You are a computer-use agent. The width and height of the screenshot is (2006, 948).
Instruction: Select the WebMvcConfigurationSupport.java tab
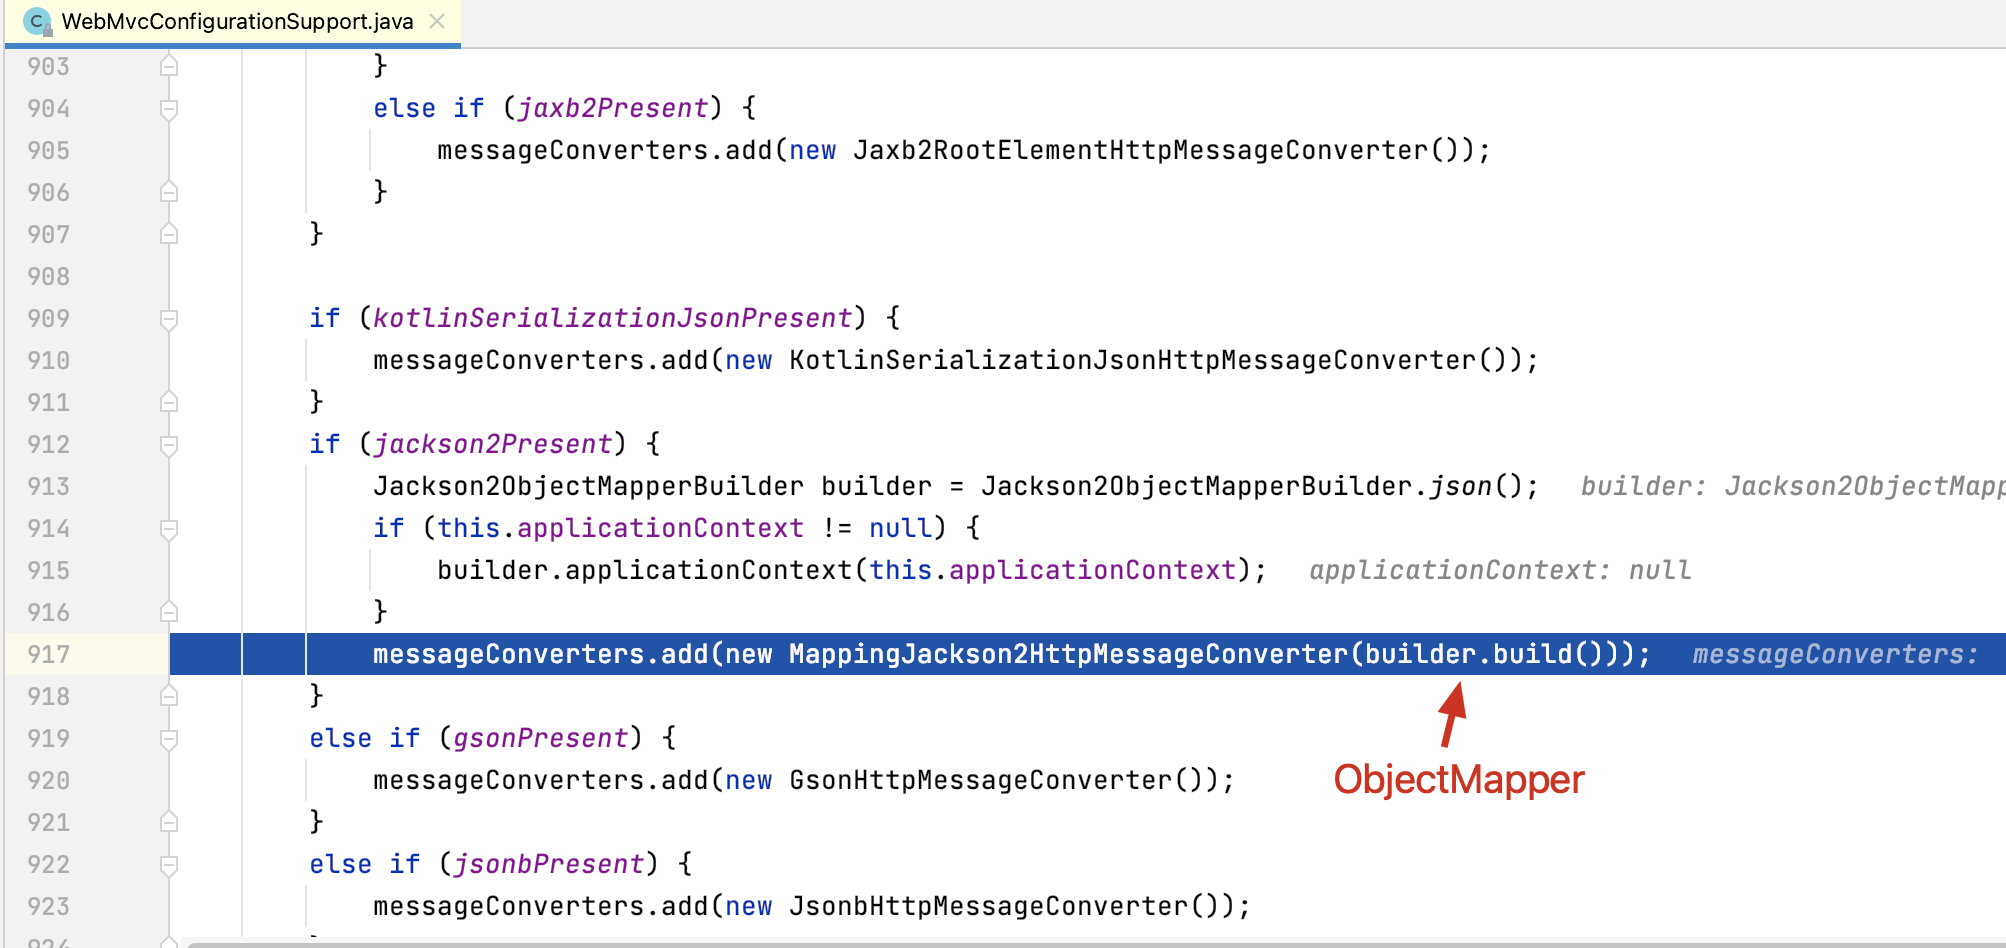232,21
